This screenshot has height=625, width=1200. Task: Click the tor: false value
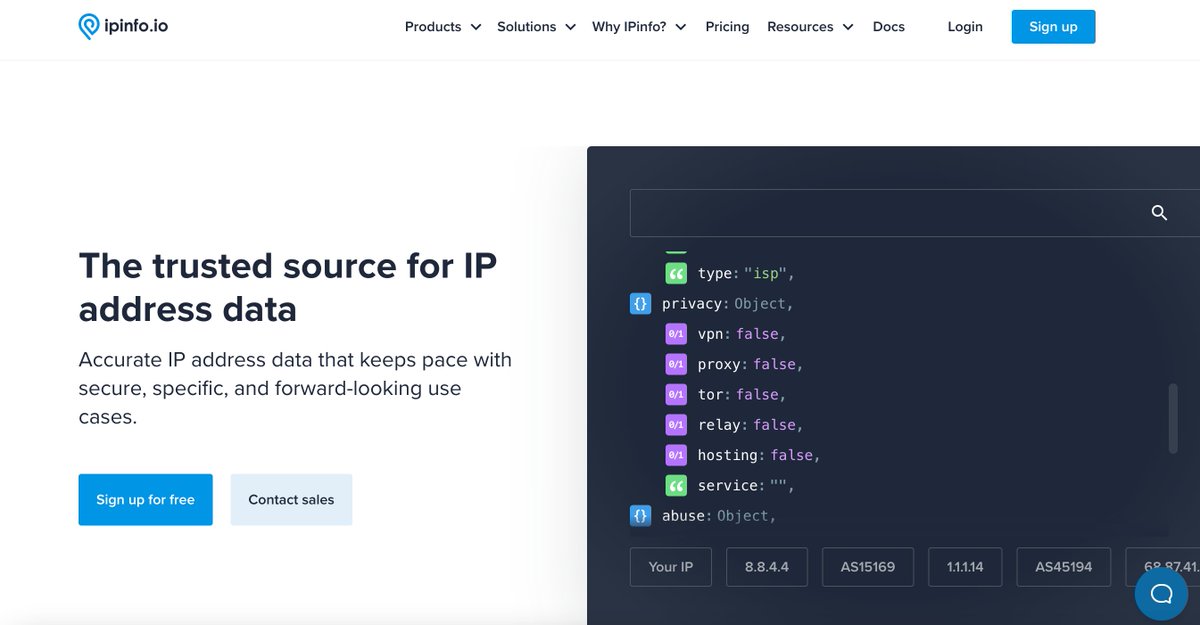coord(757,394)
